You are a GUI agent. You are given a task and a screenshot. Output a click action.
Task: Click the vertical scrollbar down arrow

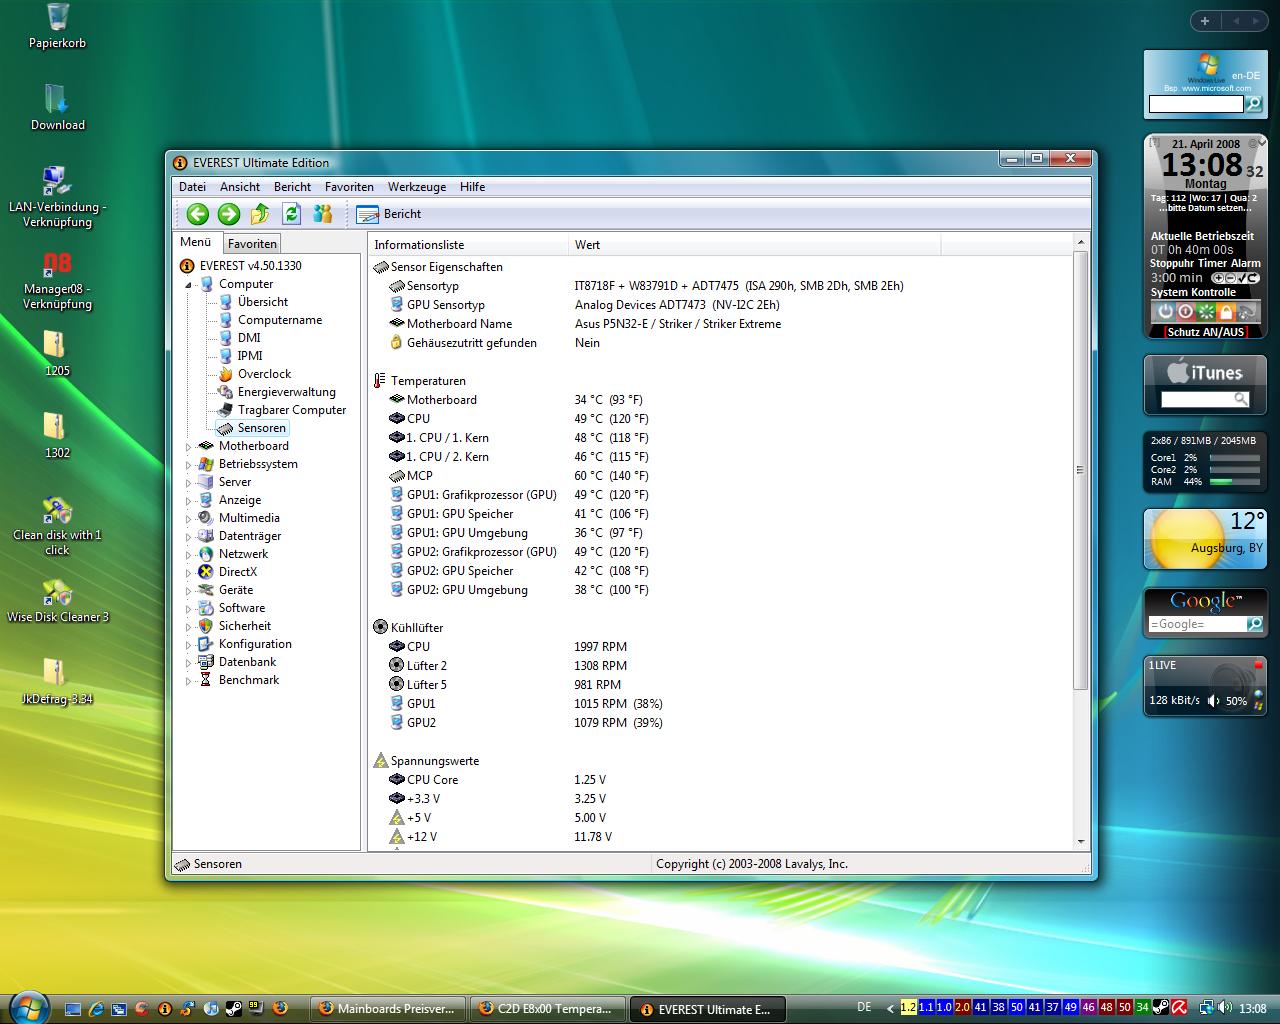[1080, 842]
